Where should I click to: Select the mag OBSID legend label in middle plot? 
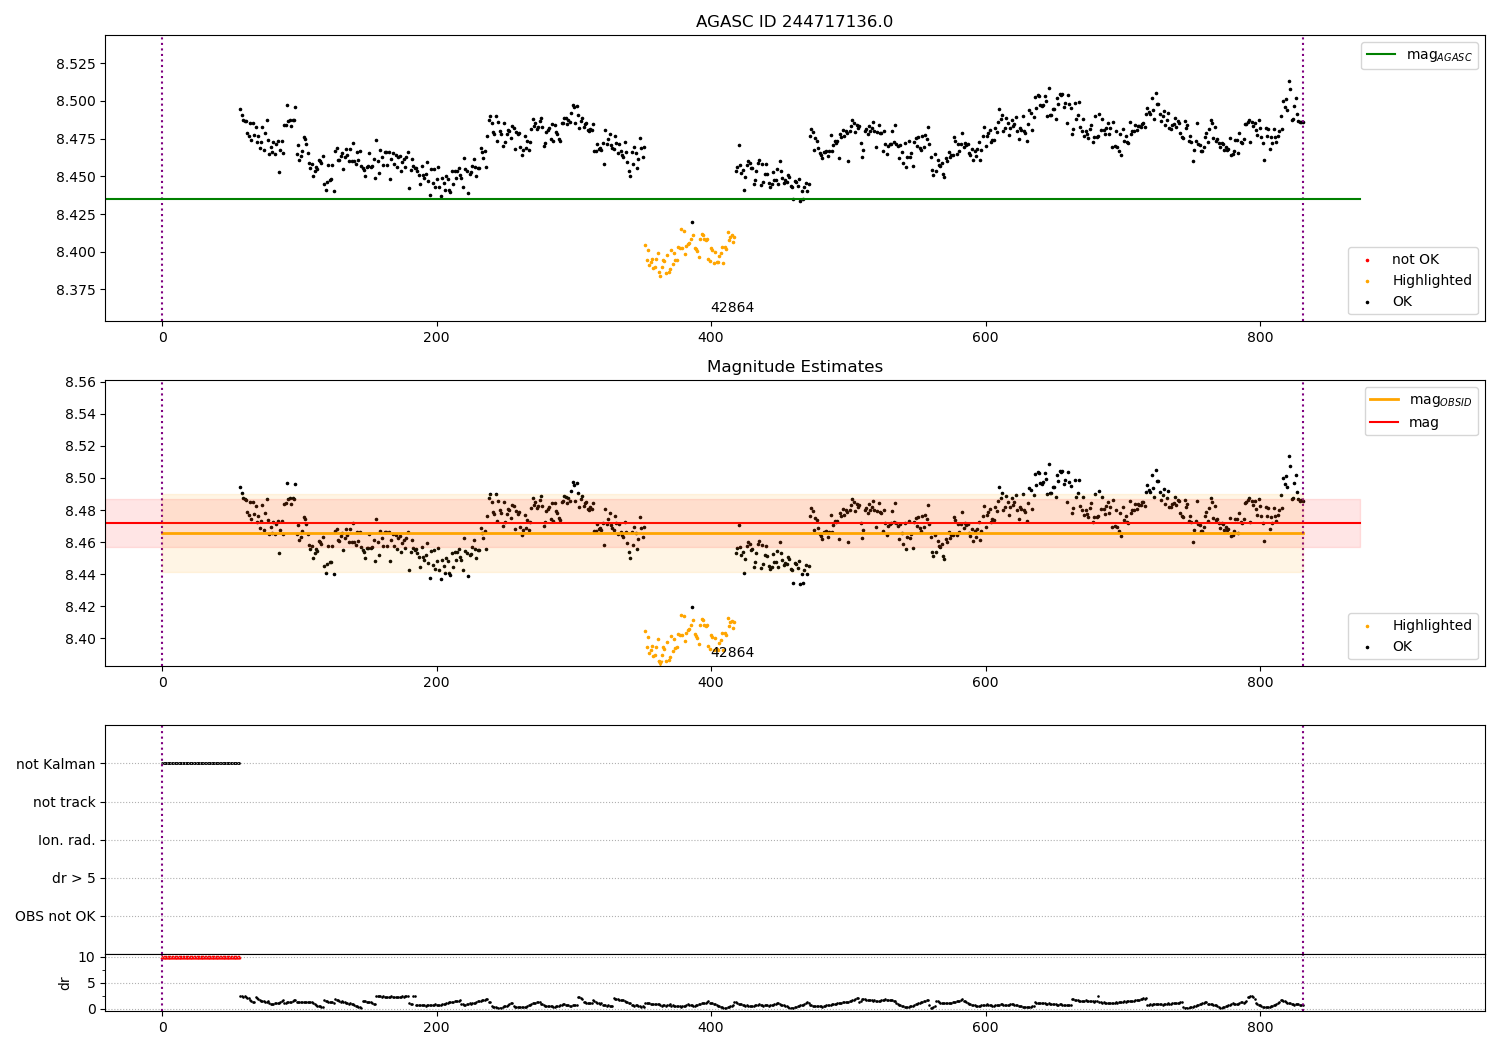[1440, 400]
